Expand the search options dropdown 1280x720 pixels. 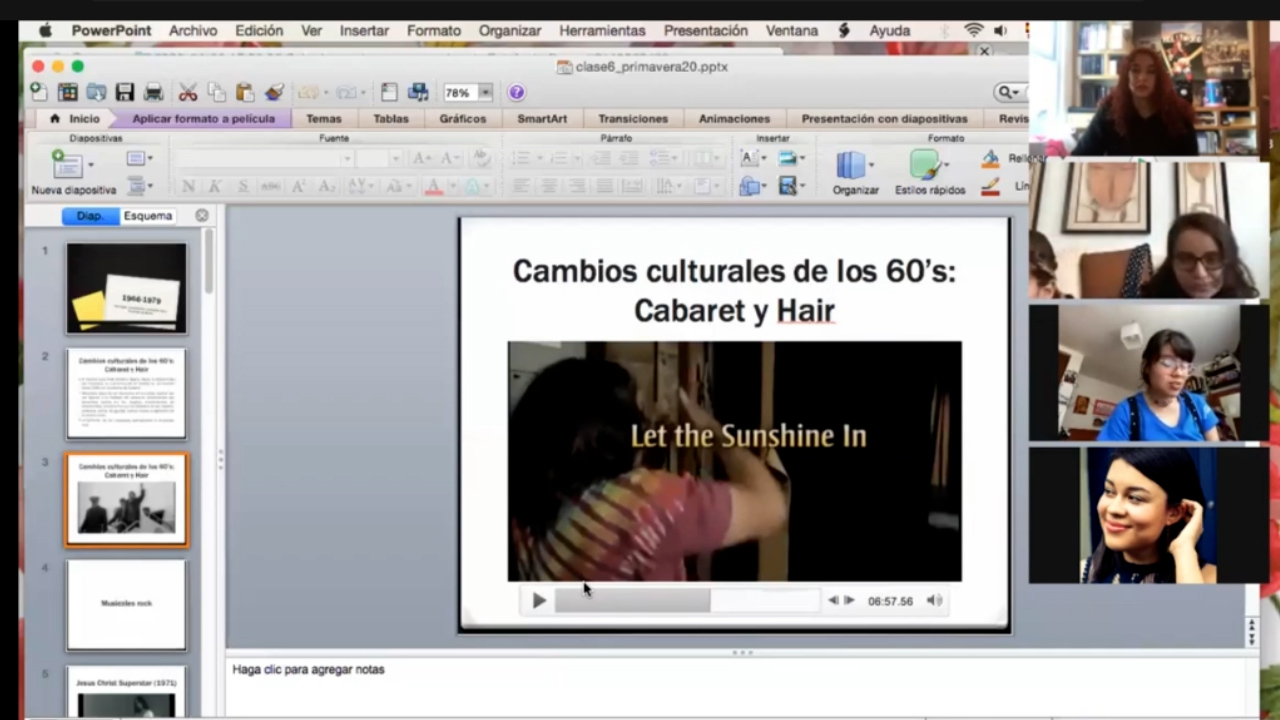(x=1010, y=92)
